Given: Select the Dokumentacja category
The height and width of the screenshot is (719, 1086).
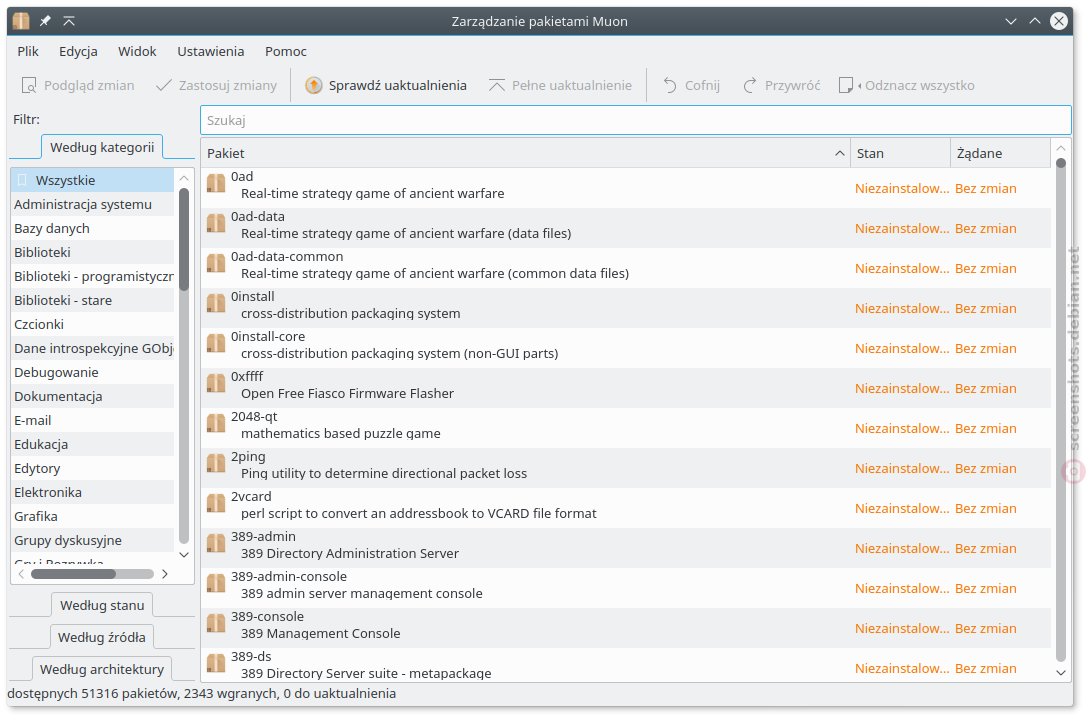Looking at the screenshot, I should [92, 396].
